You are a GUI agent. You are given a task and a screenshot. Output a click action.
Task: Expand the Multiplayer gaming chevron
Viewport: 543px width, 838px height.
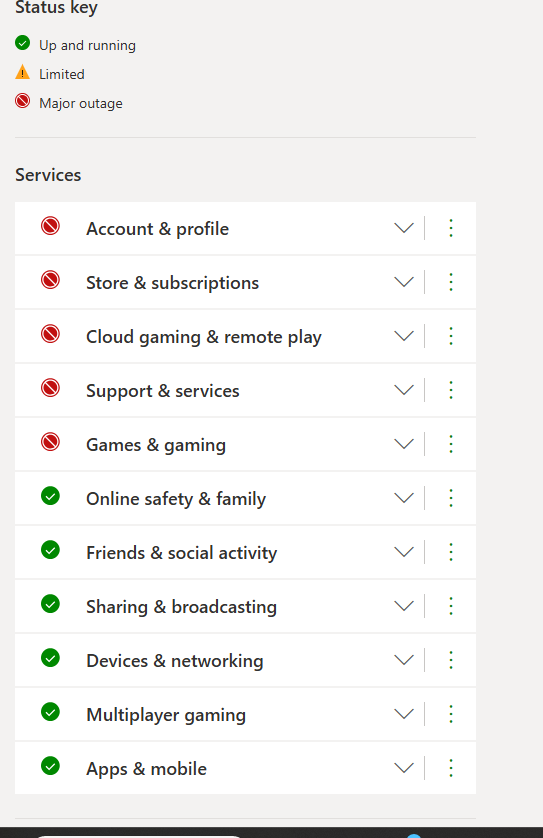point(404,714)
